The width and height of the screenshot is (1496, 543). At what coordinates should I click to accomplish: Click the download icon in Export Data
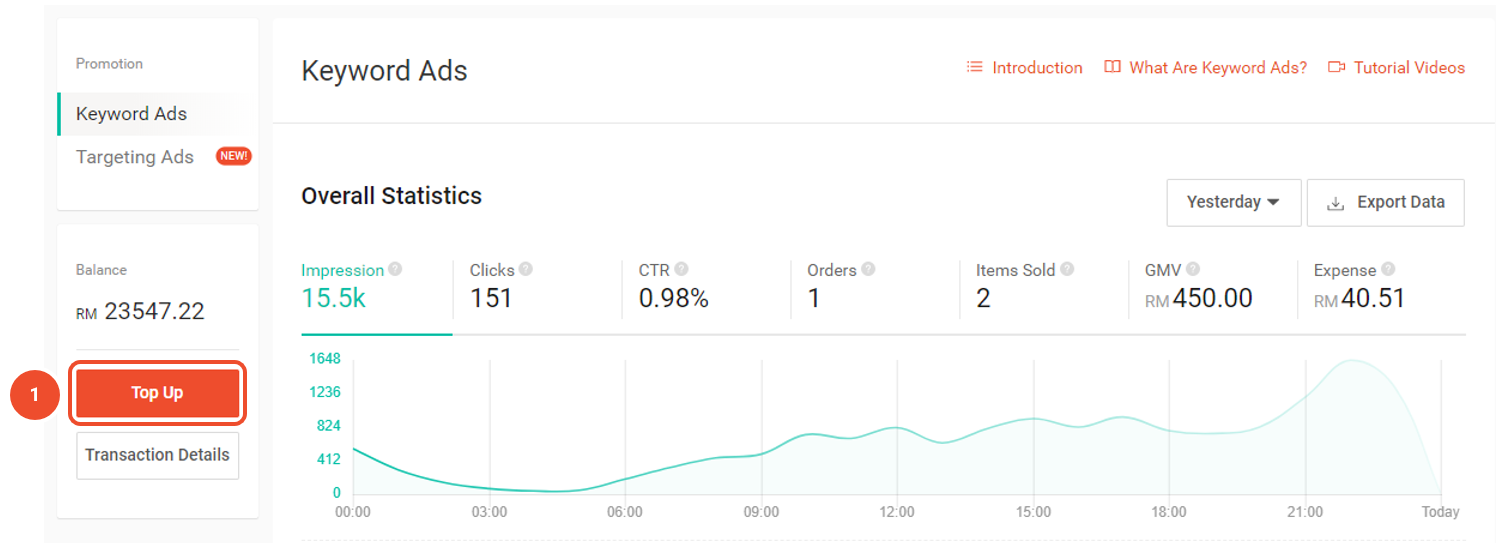1335,203
